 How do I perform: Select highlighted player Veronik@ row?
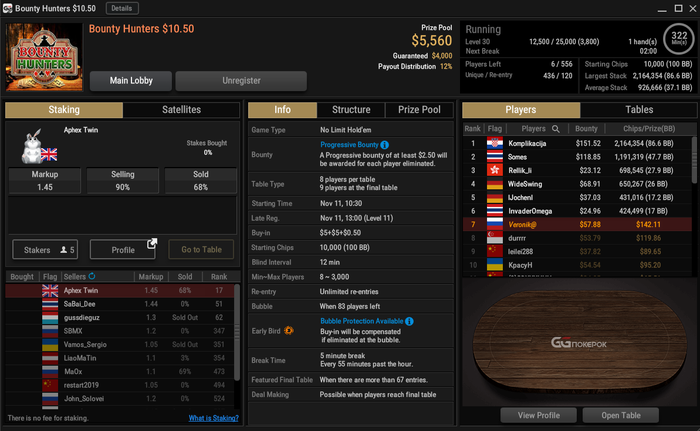click(x=577, y=224)
